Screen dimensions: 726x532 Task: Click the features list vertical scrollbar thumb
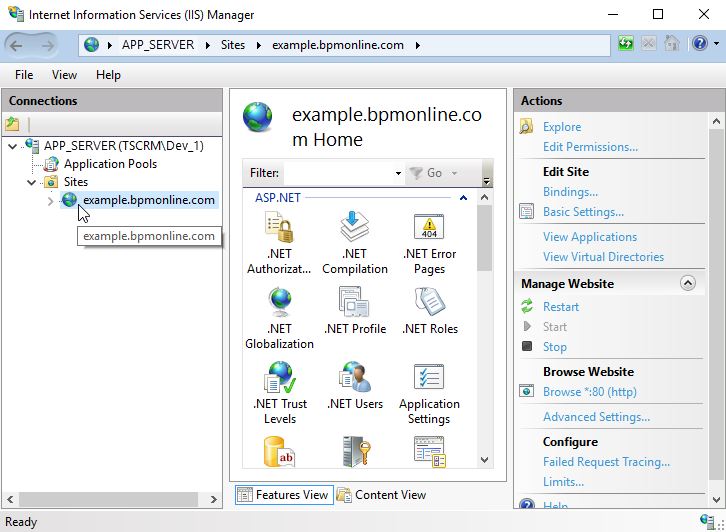(x=484, y=238)
